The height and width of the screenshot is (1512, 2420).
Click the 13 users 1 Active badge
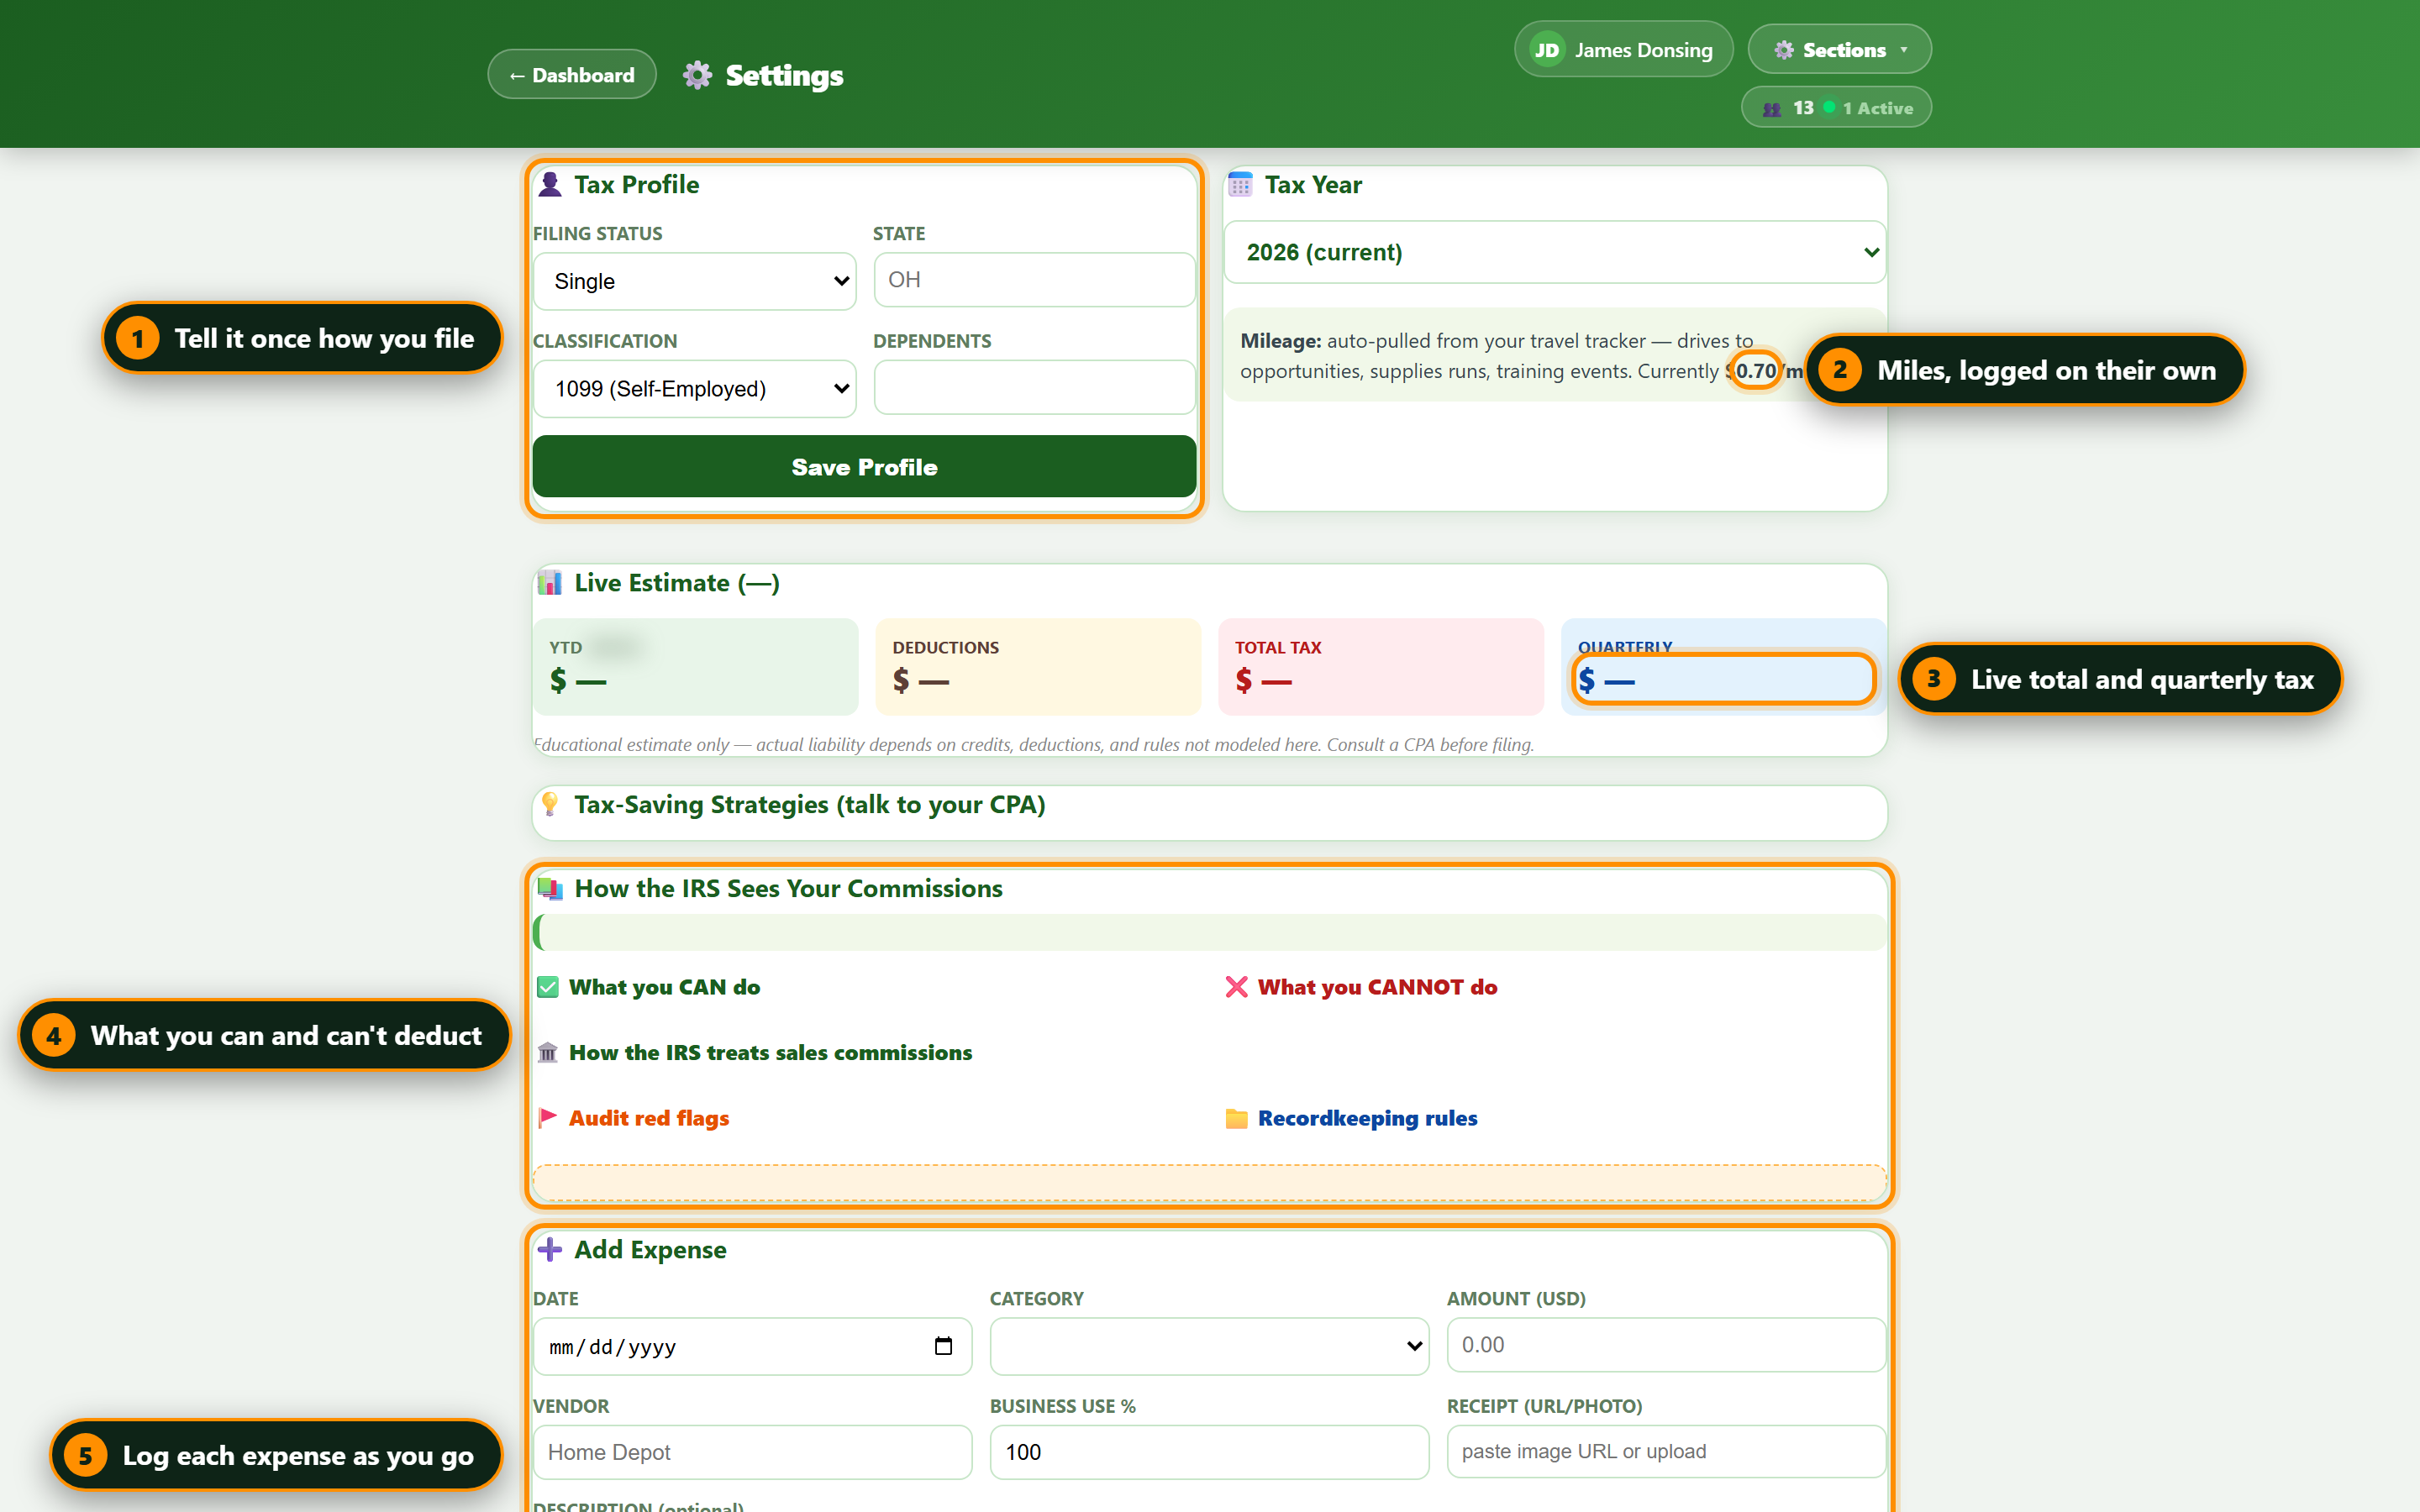[x=1836, y=108]
